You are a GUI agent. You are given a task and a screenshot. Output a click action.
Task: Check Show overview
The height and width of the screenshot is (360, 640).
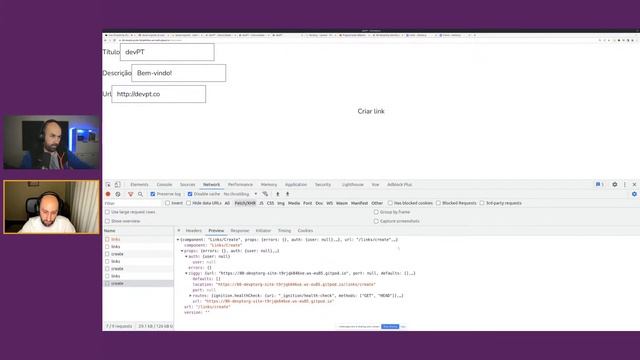coord(107,221)
